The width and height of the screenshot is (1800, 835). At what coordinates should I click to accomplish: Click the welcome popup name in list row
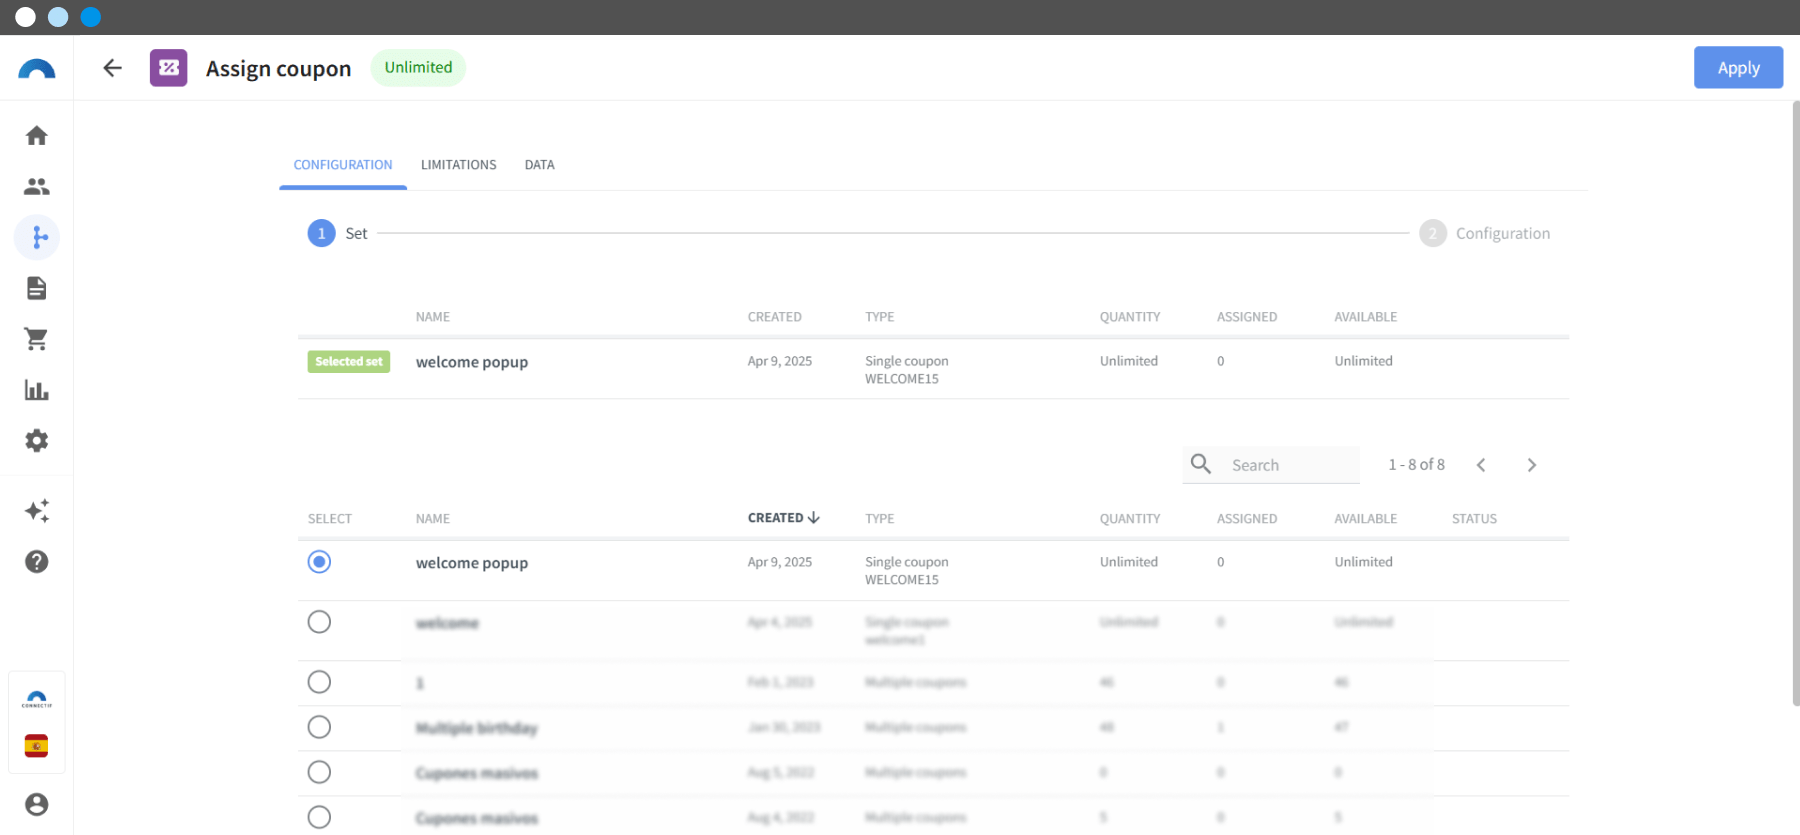pyautogui.click(x=472, y=563)
